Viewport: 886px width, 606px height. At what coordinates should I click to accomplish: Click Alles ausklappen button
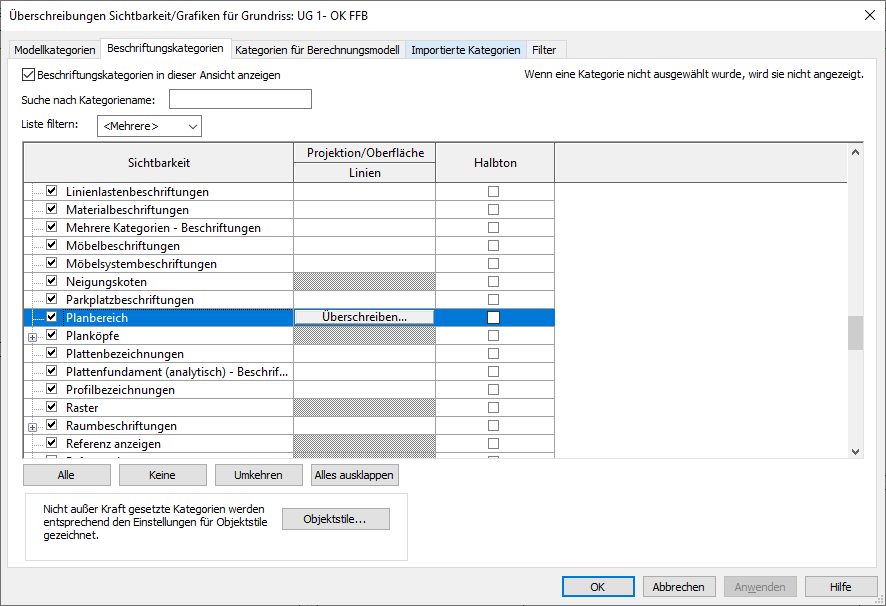click(x=355, y=475)
